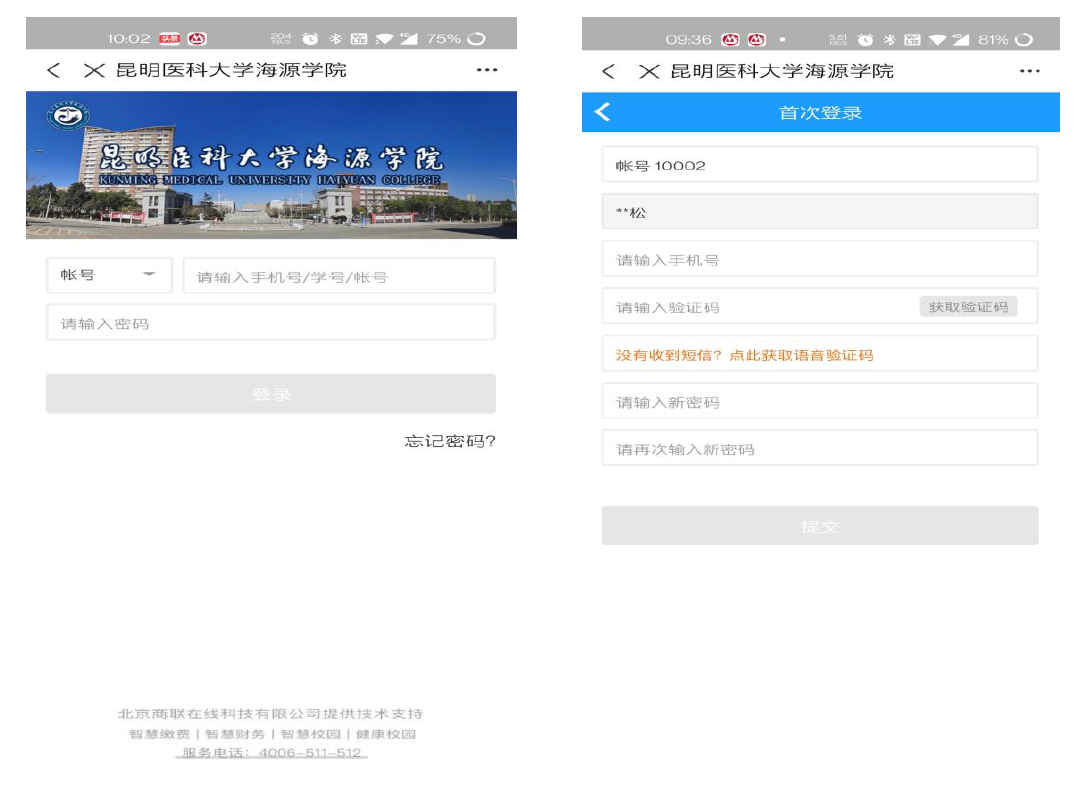Open the 忘记密码? link
The image size is (1081, 811).
449,441
